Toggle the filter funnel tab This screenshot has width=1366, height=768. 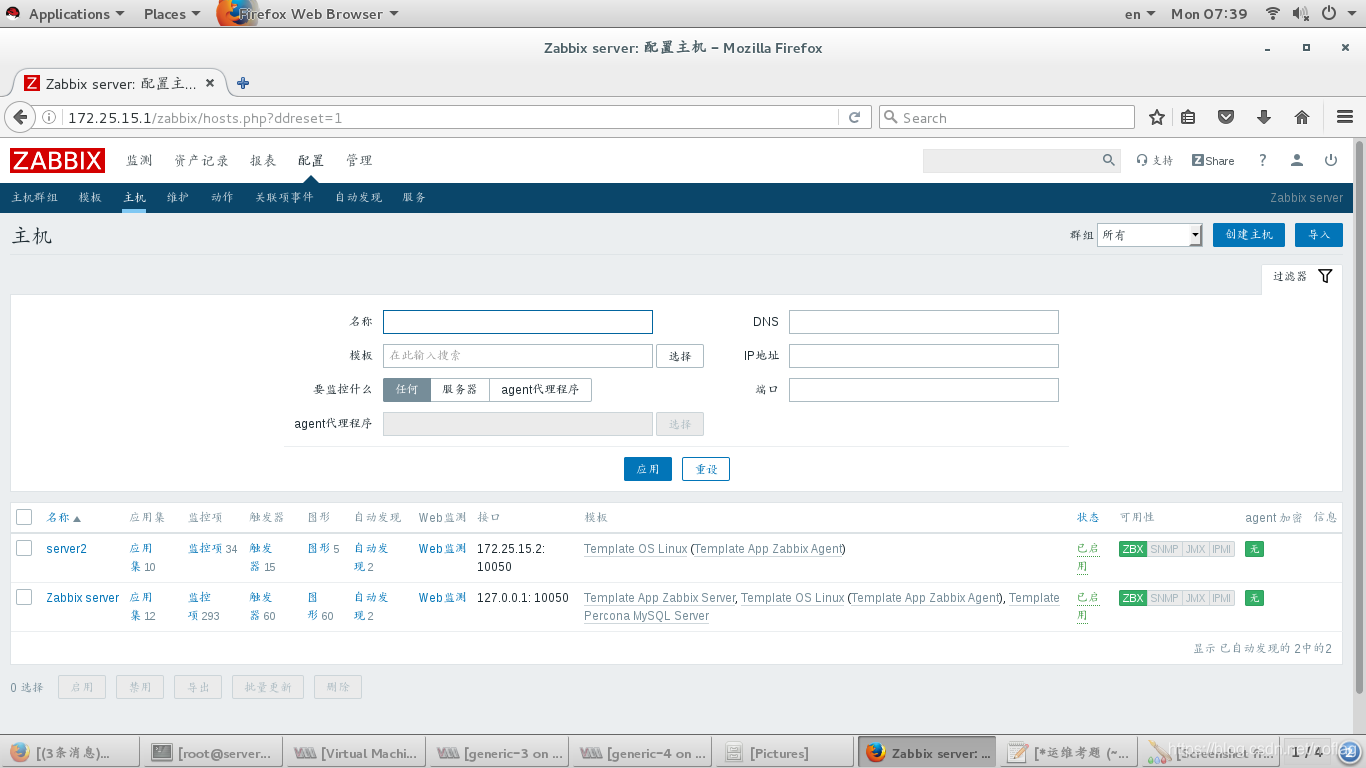[x=1302, y=276]
